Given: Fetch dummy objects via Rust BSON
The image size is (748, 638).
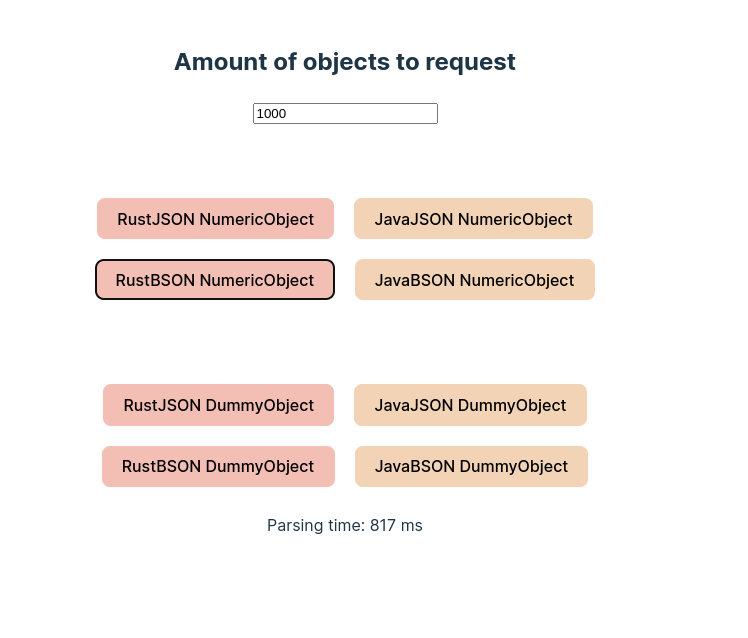Looking at the screenshot, I should (x=218, y=466).
